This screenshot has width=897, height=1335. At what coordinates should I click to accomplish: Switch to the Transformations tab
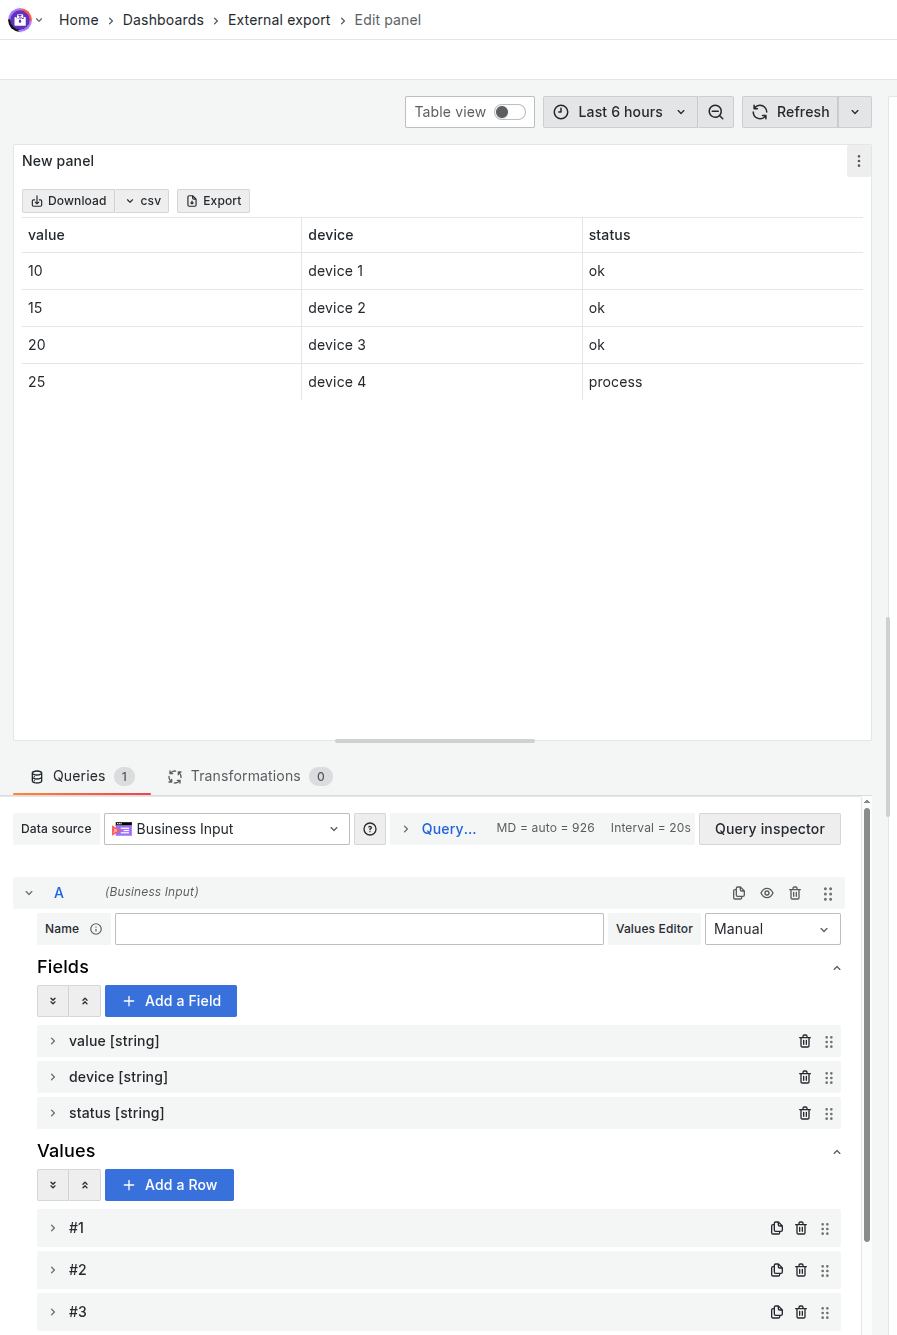246,776
